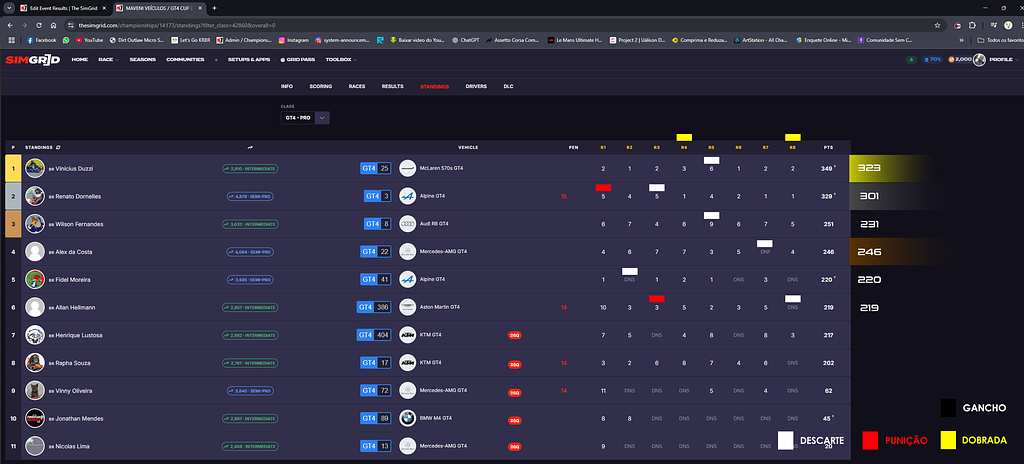Screen dimensions: 1024x464
Task: Open the SETUPS & APPS navigation item
Action: click(x=249, y=59)
